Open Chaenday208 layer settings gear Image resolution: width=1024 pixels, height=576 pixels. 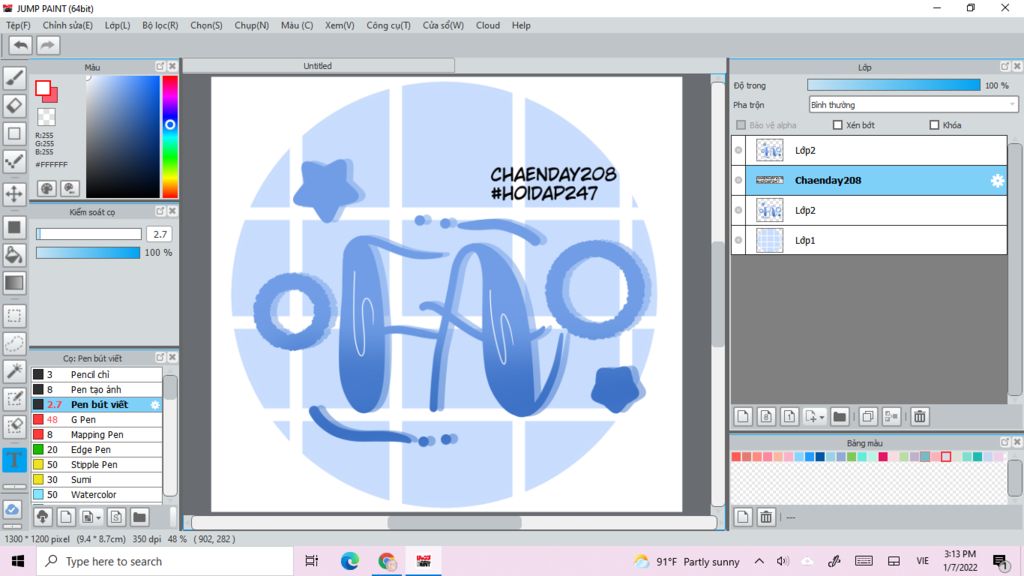pyautogui.click(x=997, y=181)
